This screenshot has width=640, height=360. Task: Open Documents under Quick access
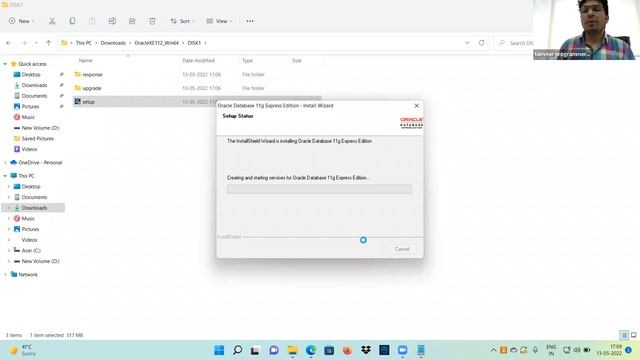pos(34,96)
